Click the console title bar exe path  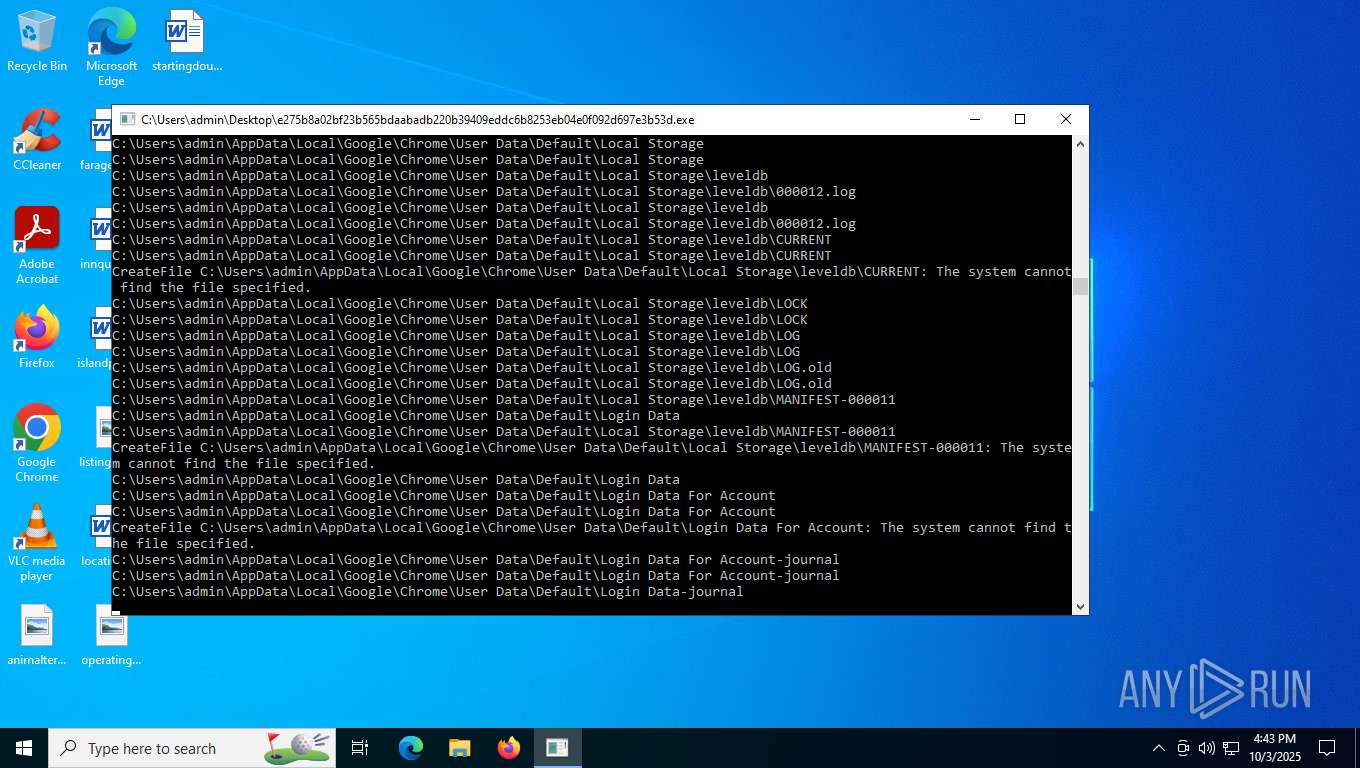[x=417, y=119]
